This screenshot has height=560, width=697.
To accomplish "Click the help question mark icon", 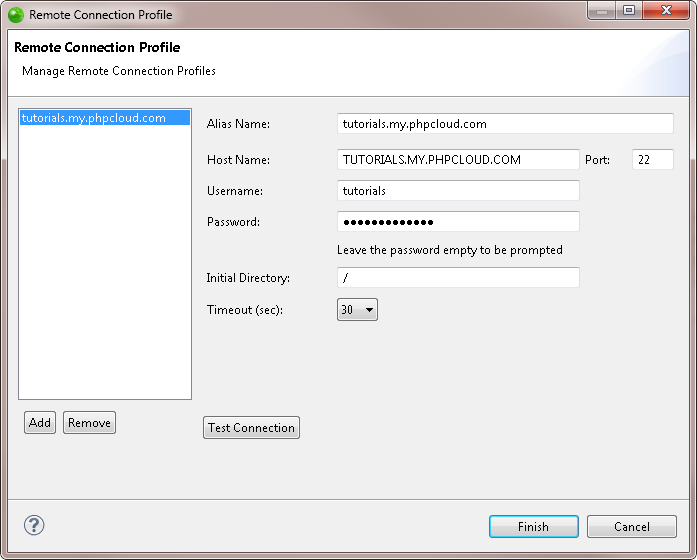I will click(x=34, y=525).
